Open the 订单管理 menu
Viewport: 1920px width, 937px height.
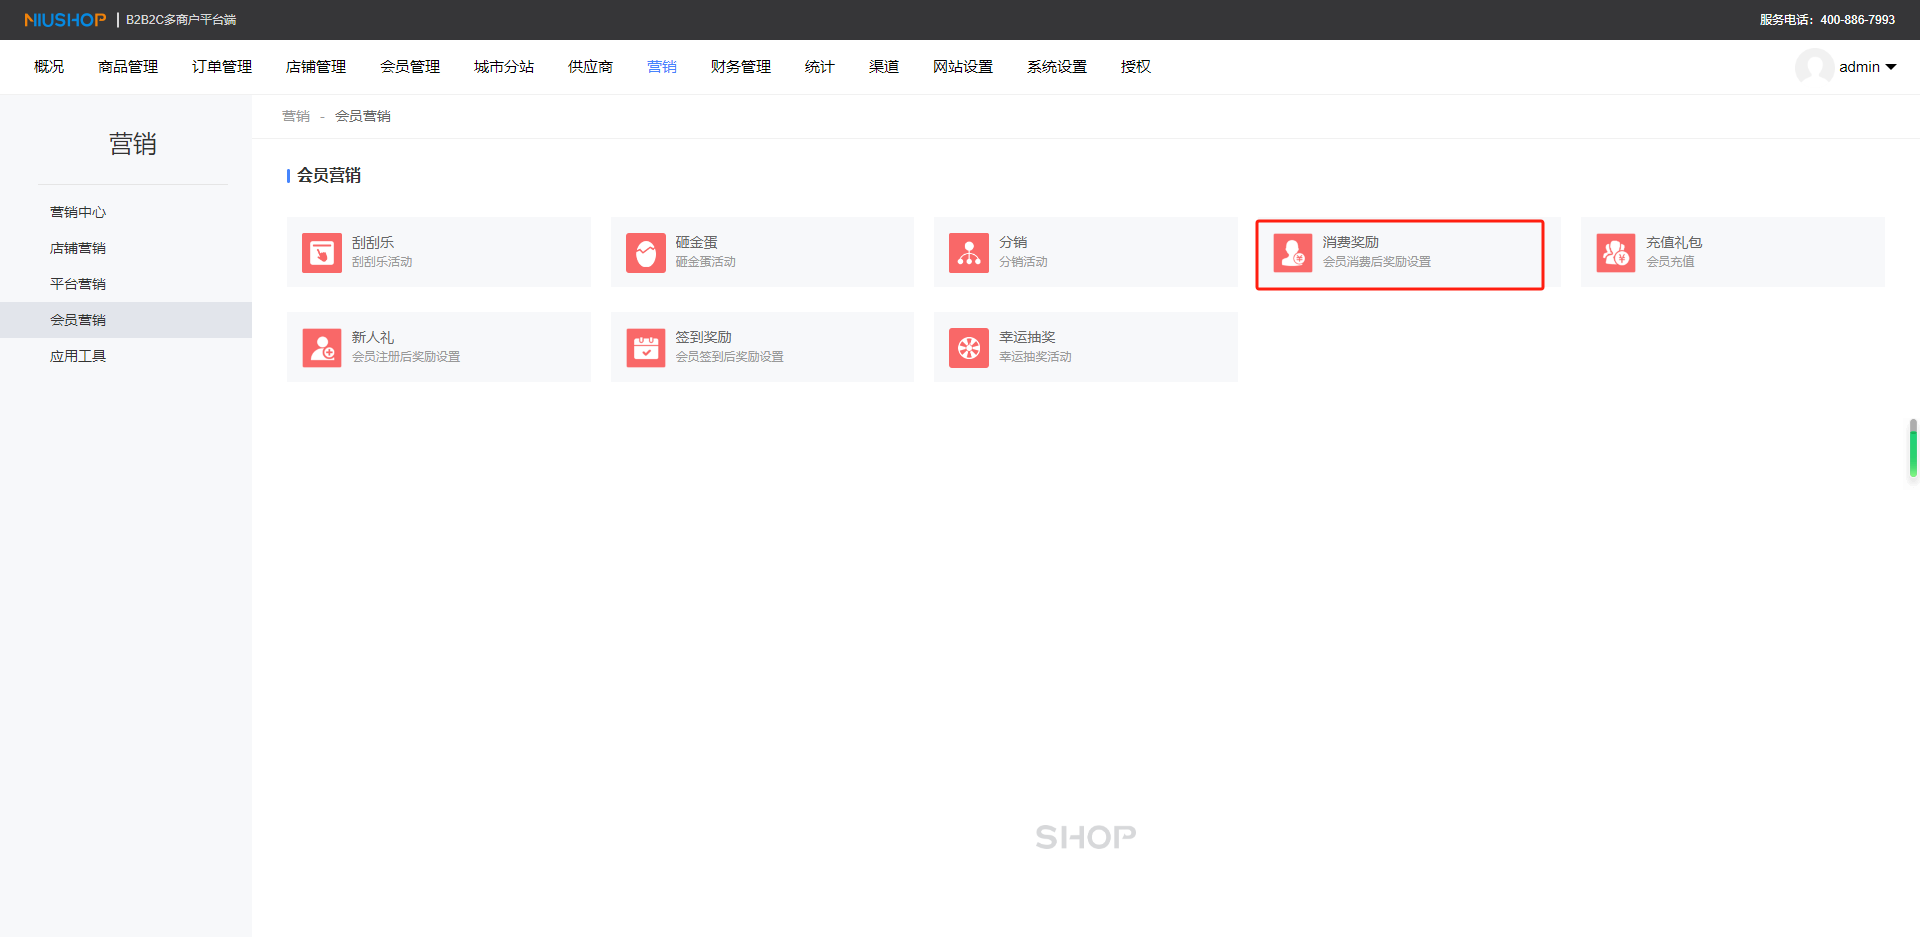click(x=222, y=67)
